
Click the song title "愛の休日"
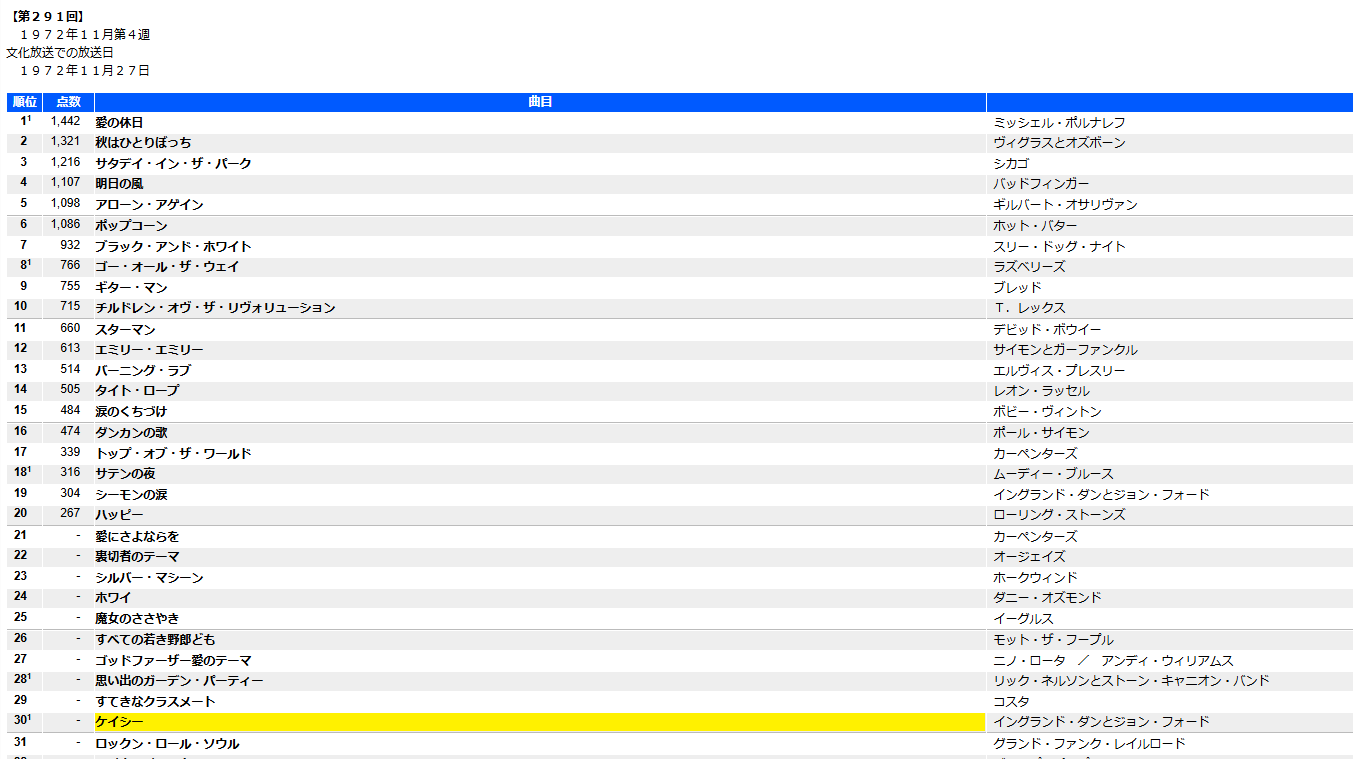119,122
